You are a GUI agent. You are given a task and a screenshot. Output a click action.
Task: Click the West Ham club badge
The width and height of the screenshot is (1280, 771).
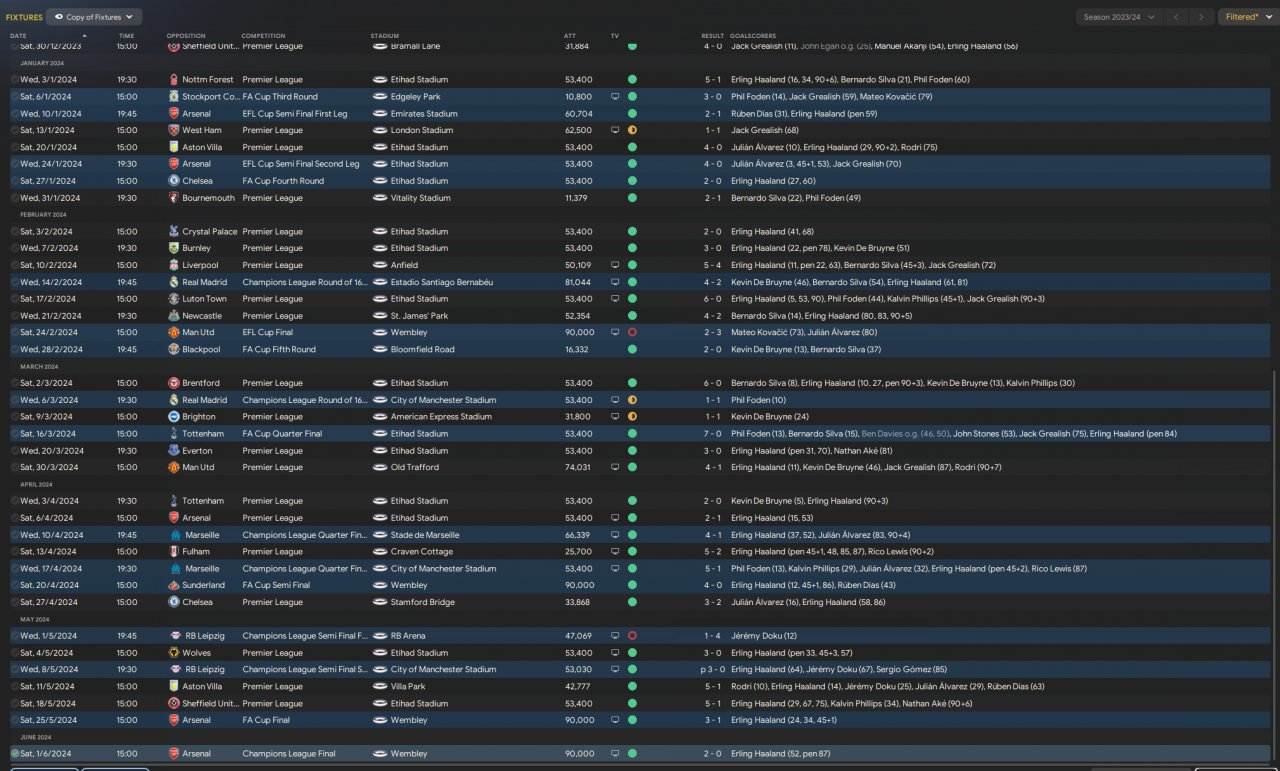tap(174, 130)
